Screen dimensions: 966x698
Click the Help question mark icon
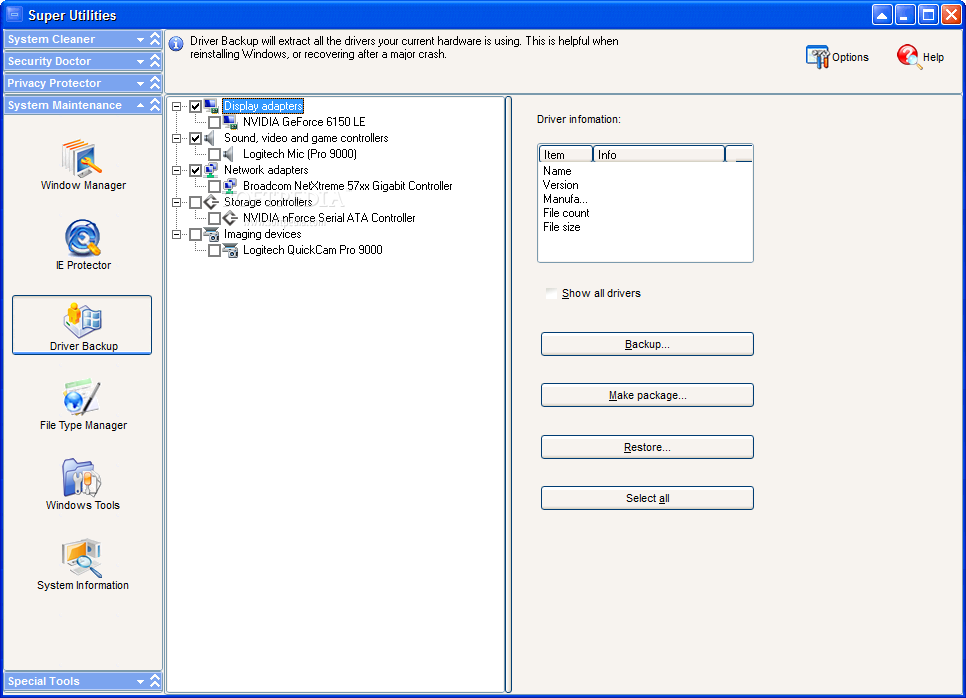[x=909, y=57]
